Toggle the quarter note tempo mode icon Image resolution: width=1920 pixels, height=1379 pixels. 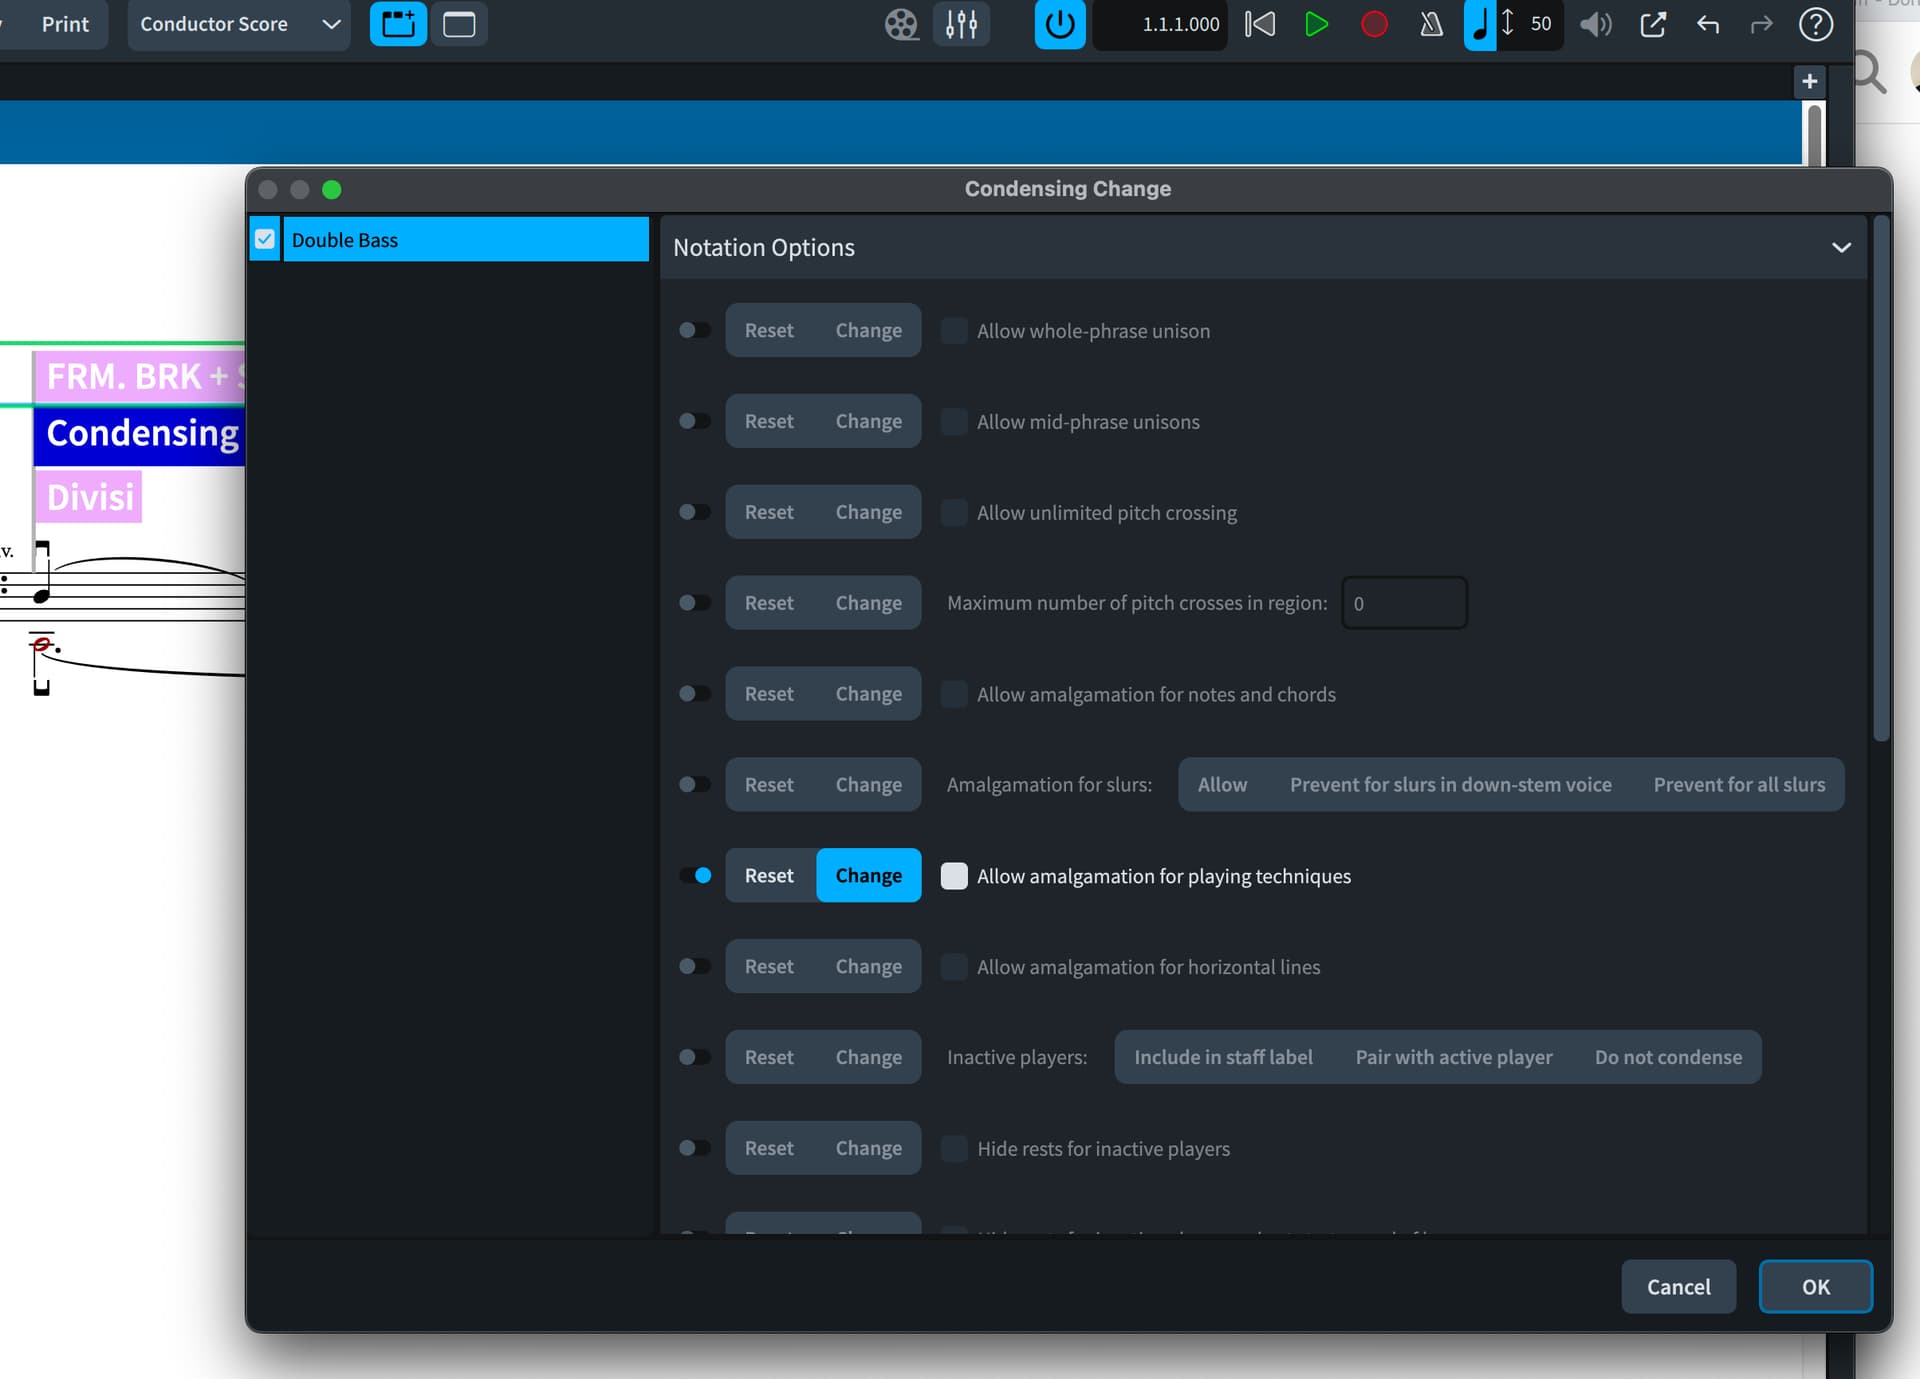point(1480,24)
